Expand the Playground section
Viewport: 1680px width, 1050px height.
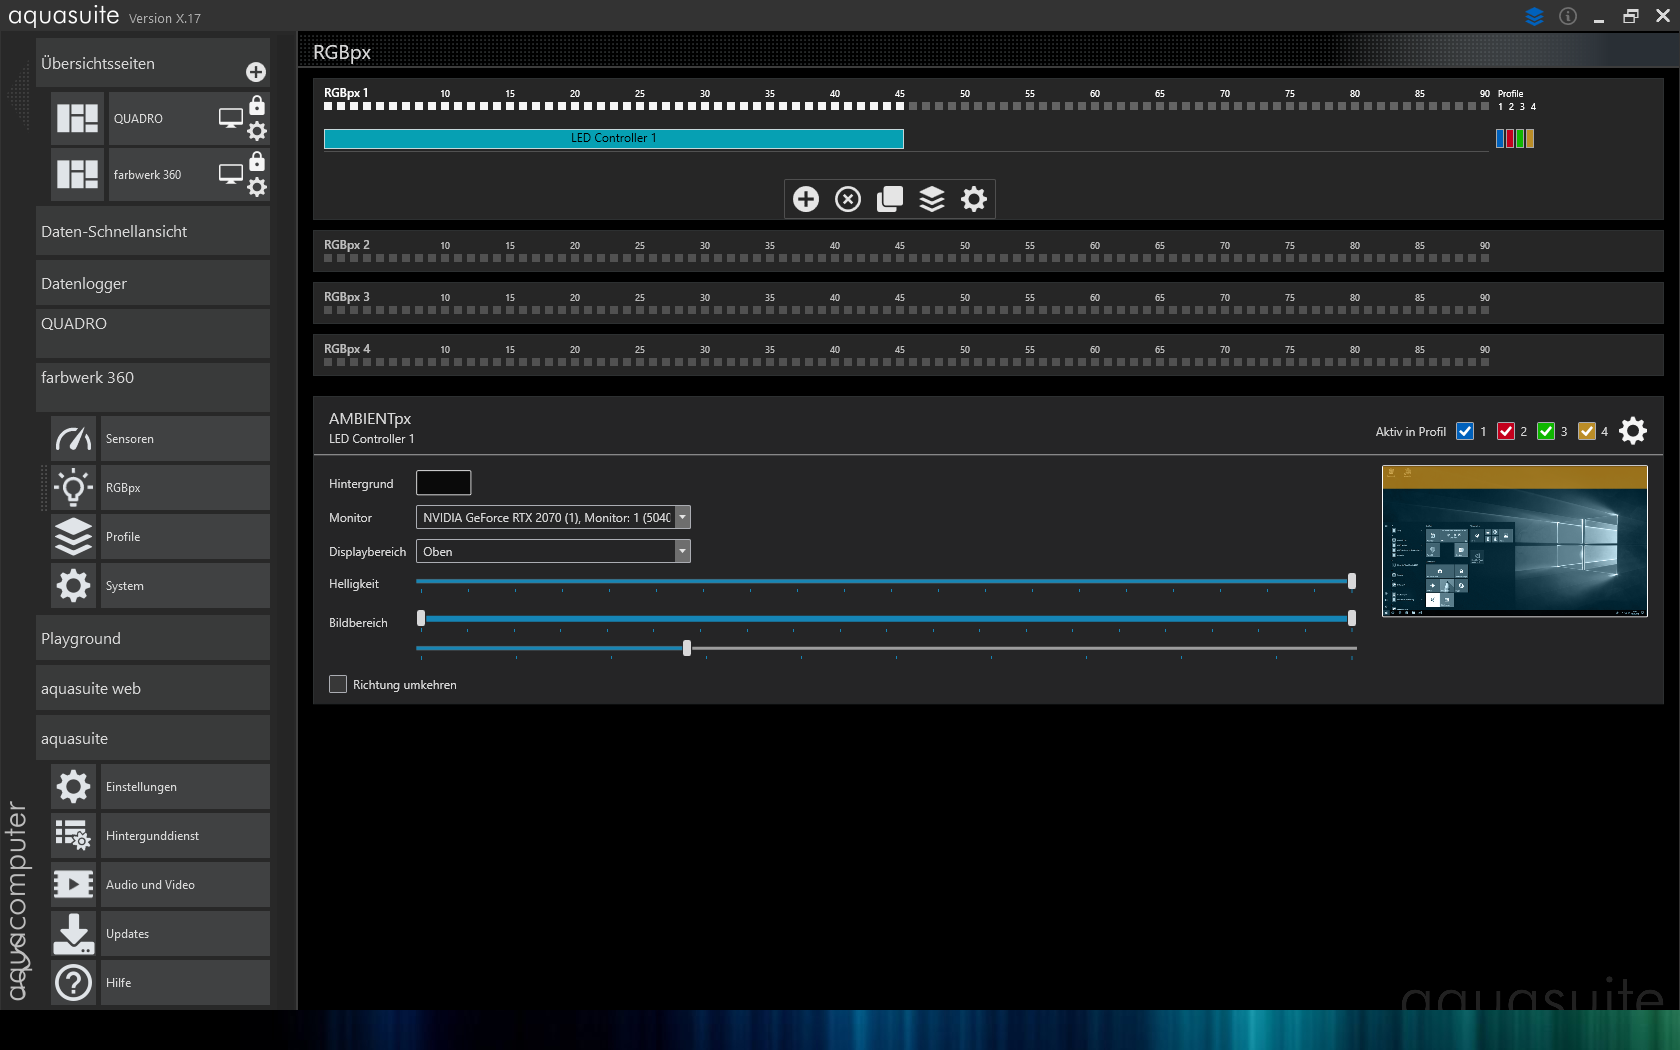pos(152,638)
